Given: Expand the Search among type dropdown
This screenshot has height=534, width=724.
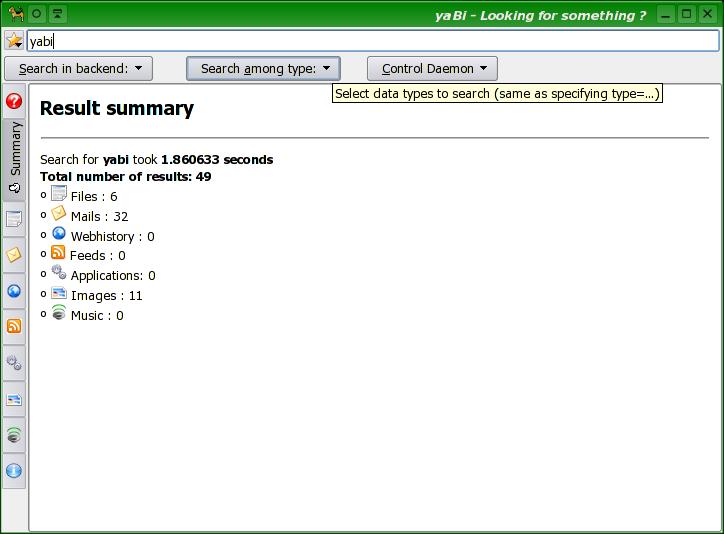Looking at the screenshot, I should point(263,68).
